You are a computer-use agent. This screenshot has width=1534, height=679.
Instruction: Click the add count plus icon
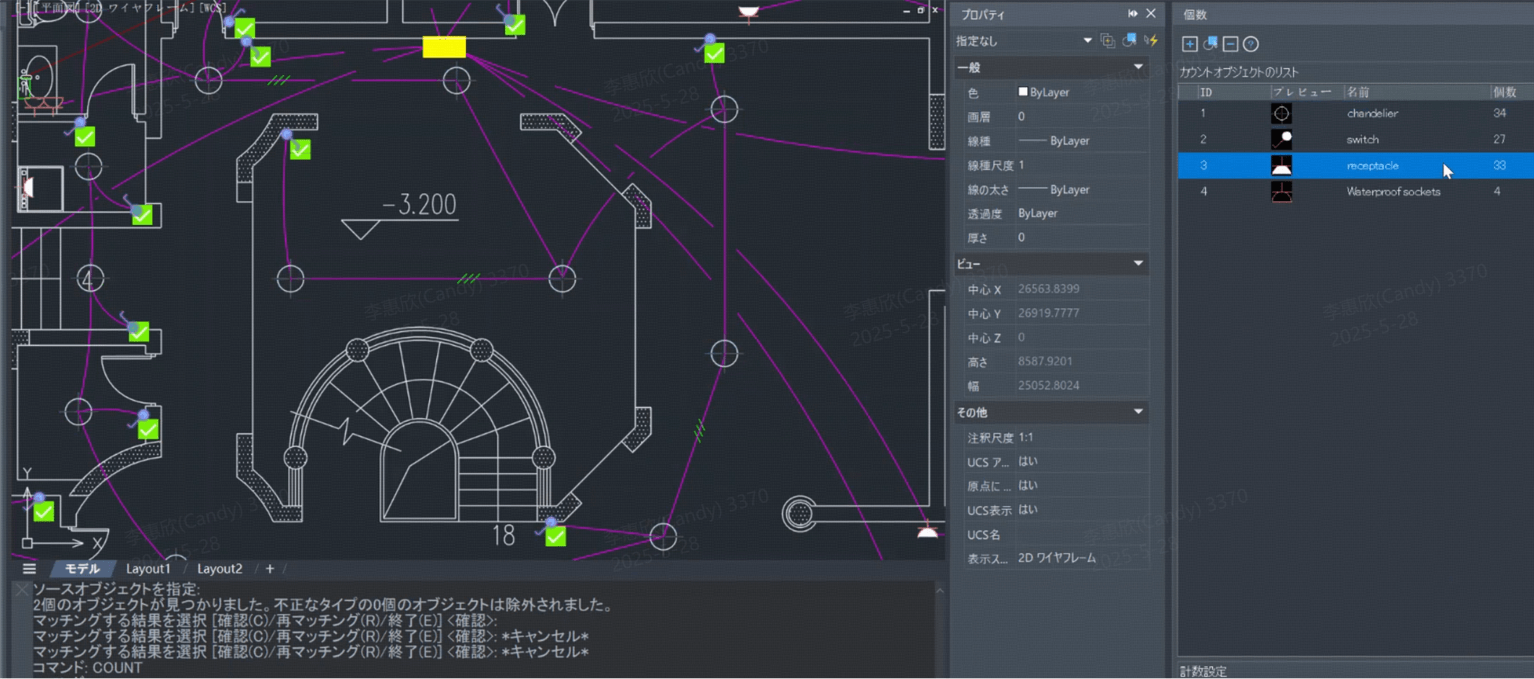coord(1189,44)
